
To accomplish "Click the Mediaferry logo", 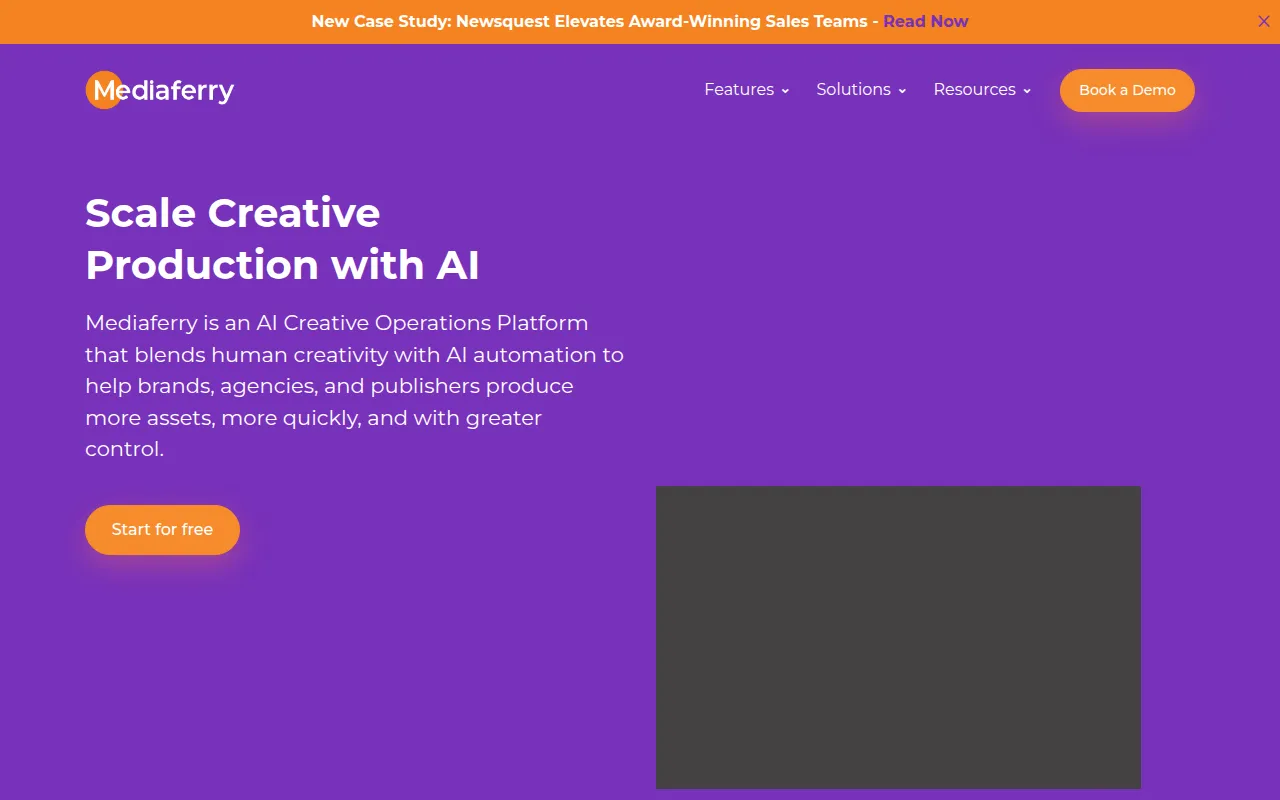I will point(160,90).
